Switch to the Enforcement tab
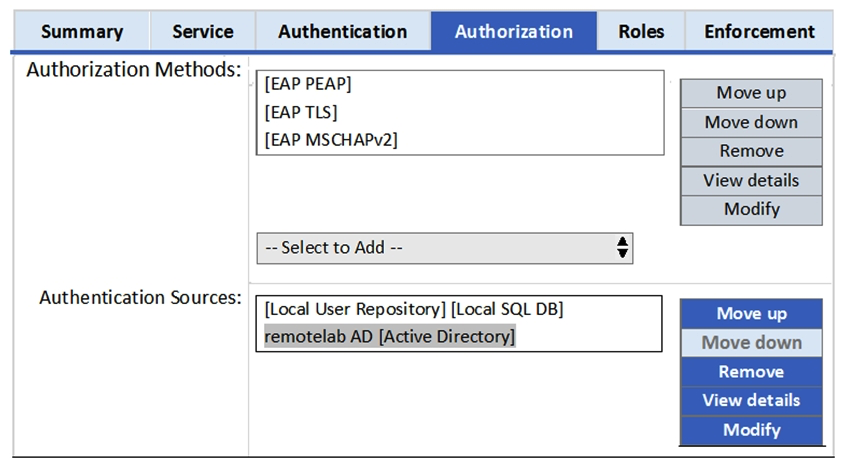This screenshot has width=844, height=467. (x=759, y=31)
